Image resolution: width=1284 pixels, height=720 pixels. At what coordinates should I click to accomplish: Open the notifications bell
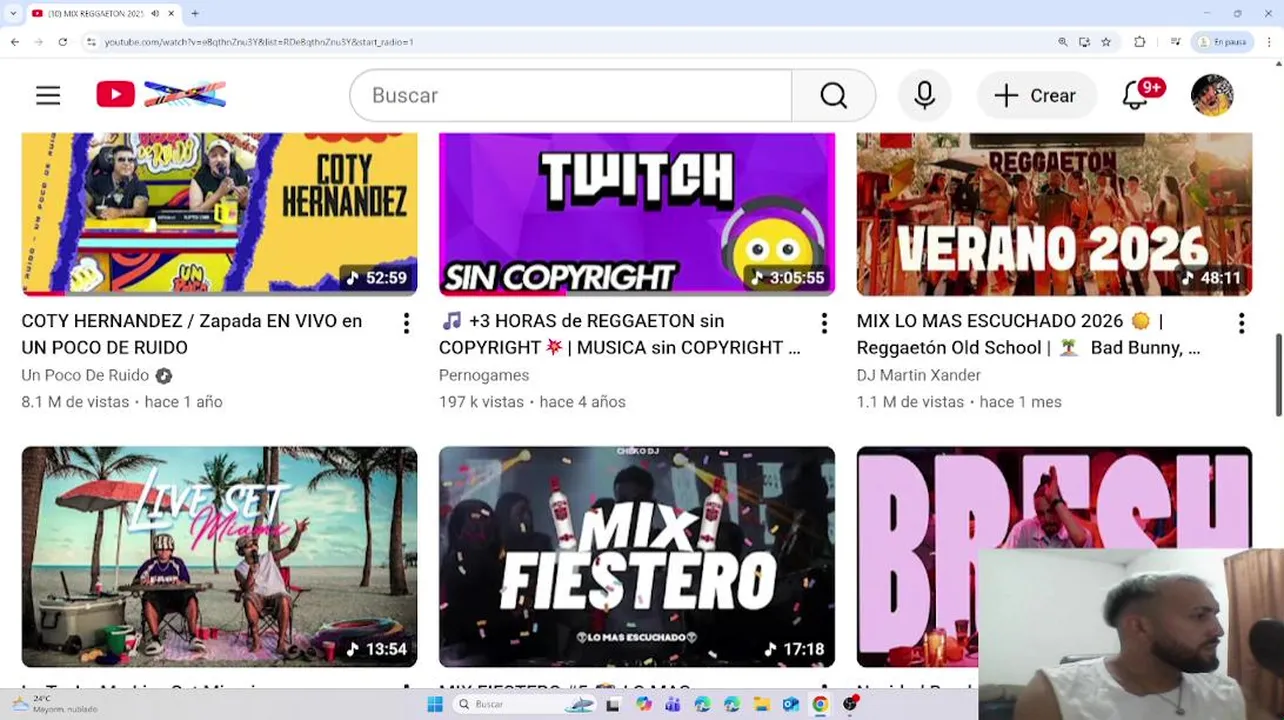(1135, 95)
